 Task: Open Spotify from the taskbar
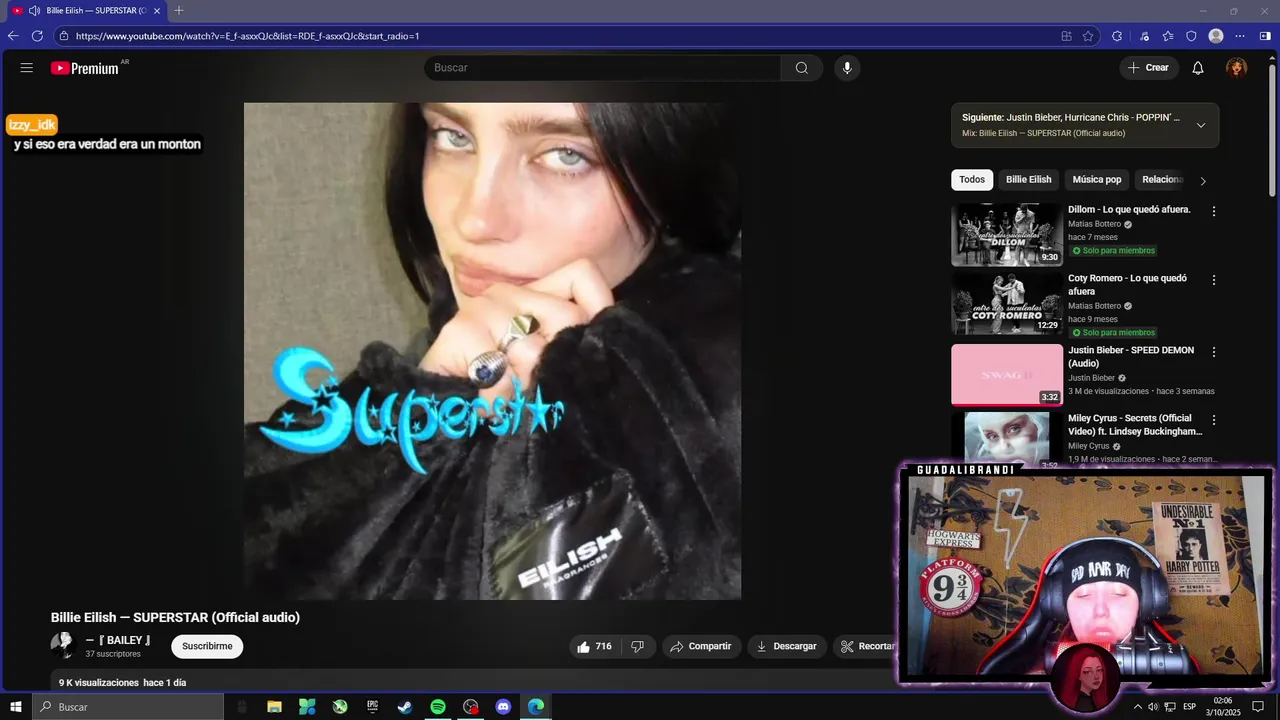(x=438, y=707)
